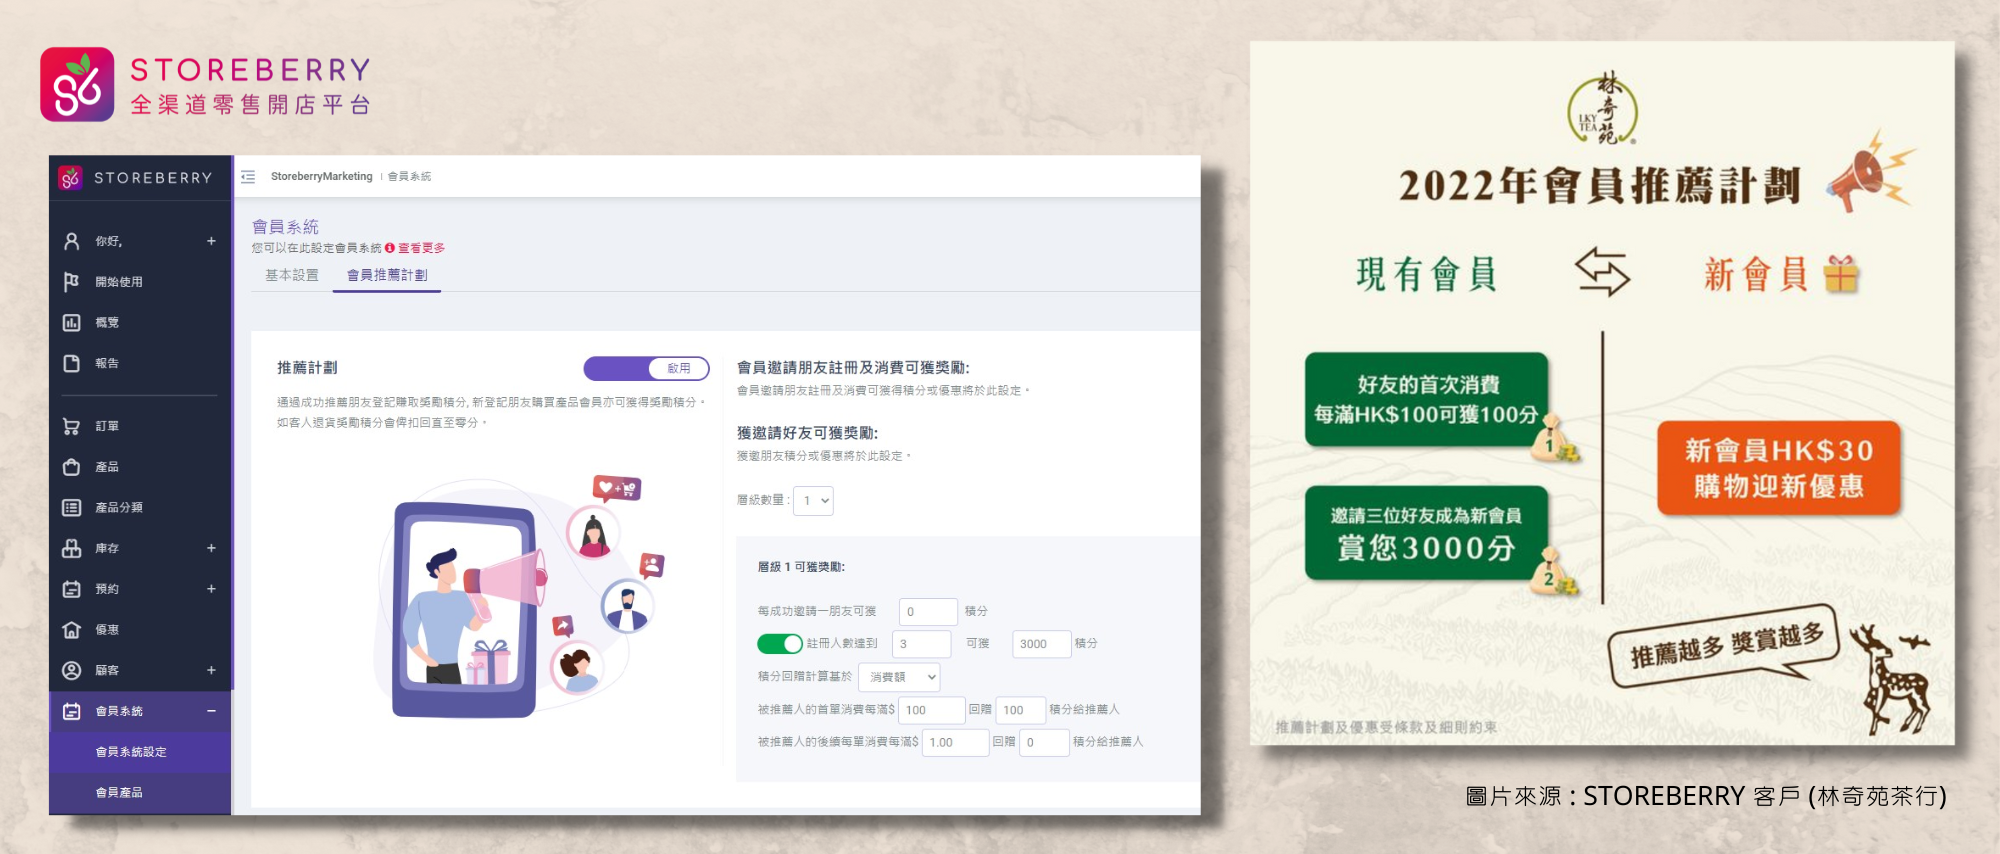Click the 圖片來源 caption text
The width and height of the screenshot is (2000, 854).
pyautogui.click(x=1705, y=796)
